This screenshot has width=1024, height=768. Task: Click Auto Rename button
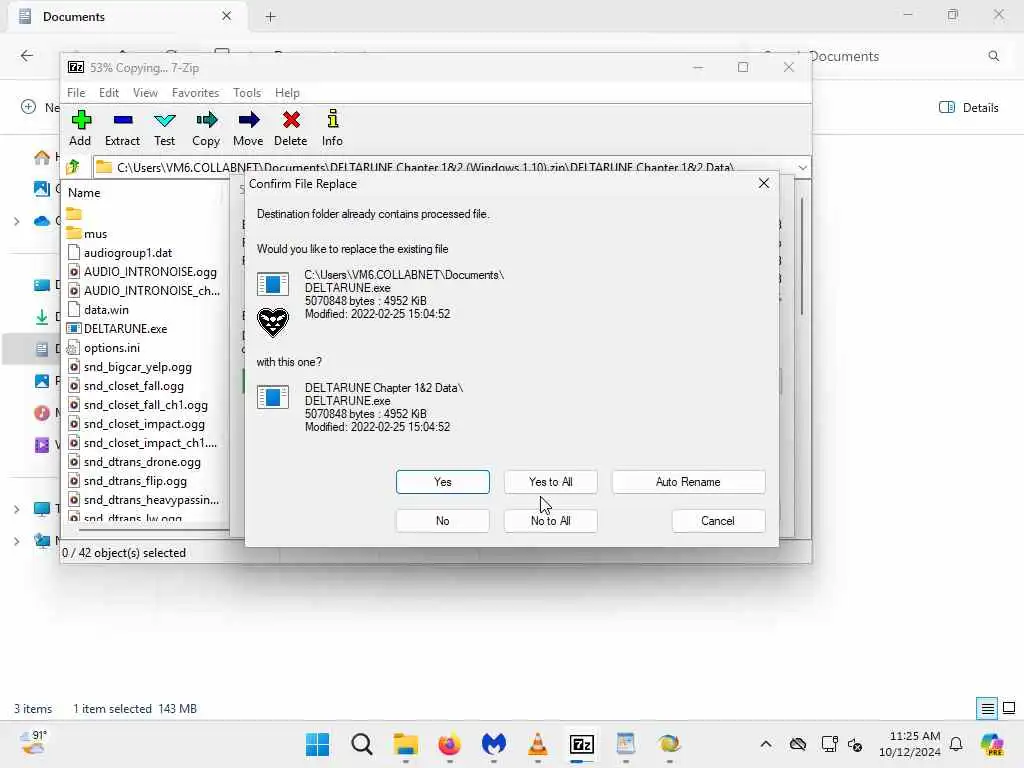688,482
